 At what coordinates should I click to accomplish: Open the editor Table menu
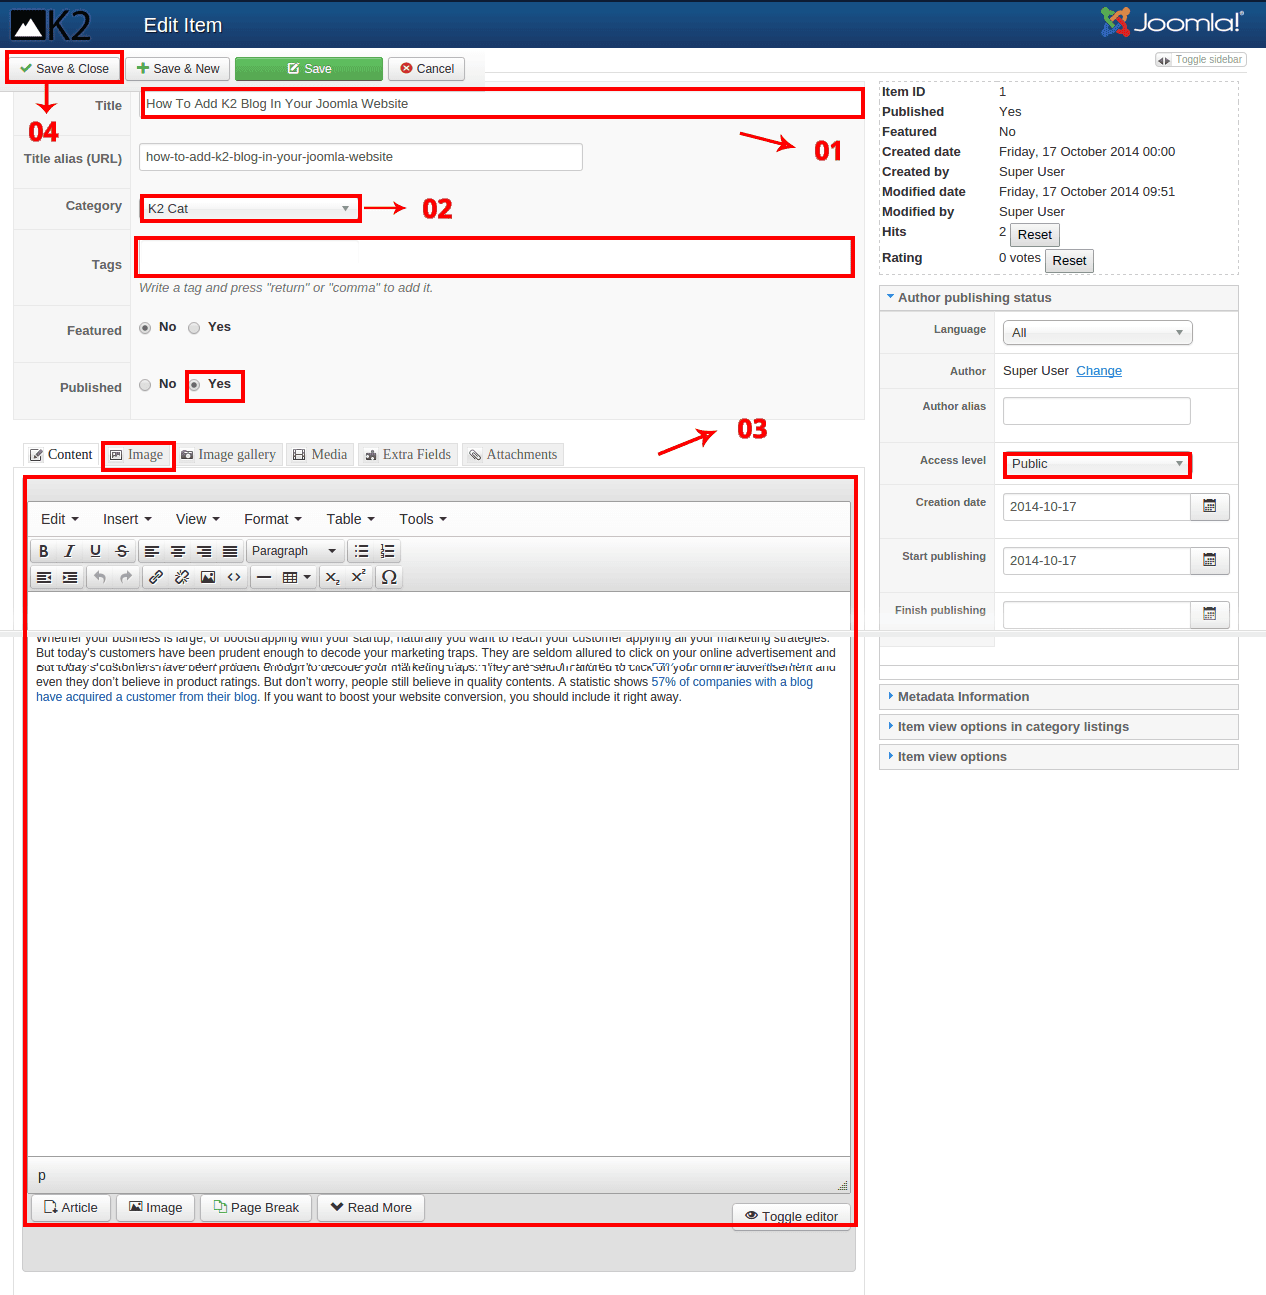click(351, 519)
